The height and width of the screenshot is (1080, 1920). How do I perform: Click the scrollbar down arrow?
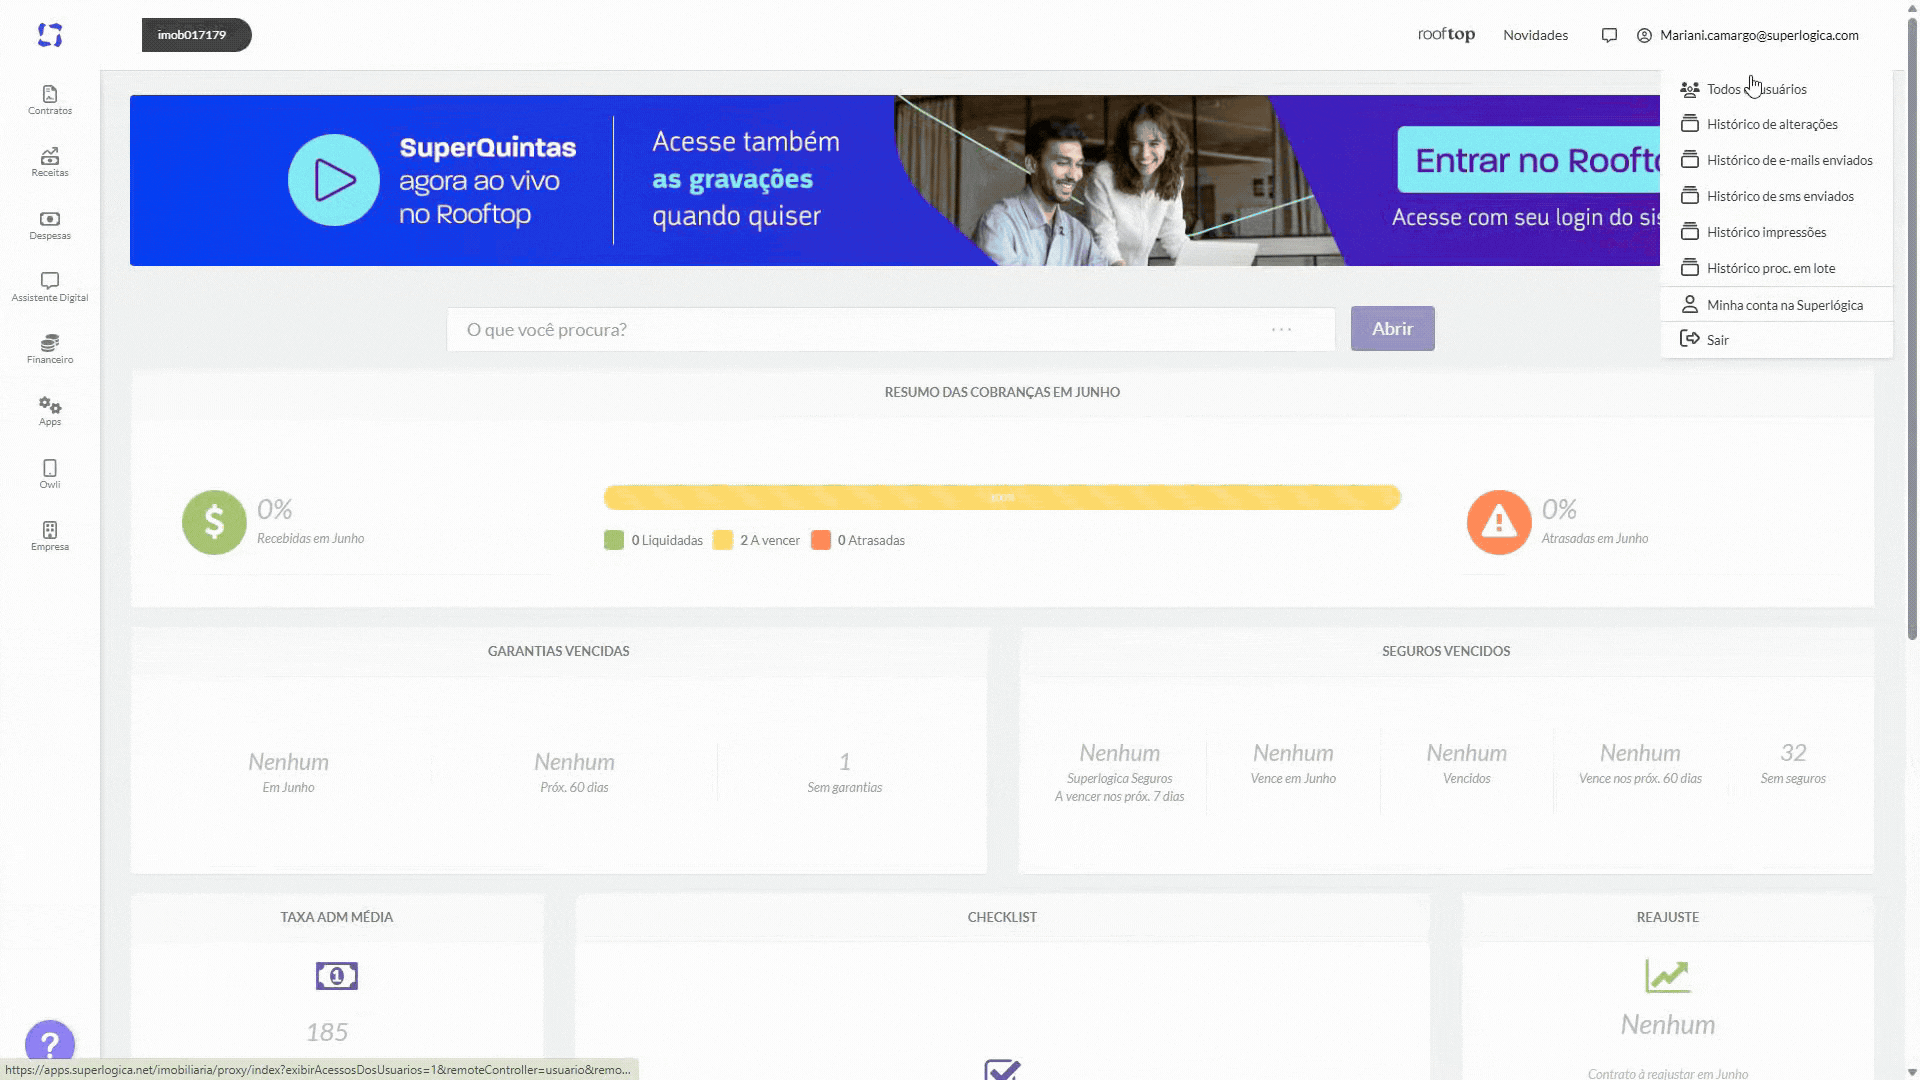(x=1912, y=1072)
